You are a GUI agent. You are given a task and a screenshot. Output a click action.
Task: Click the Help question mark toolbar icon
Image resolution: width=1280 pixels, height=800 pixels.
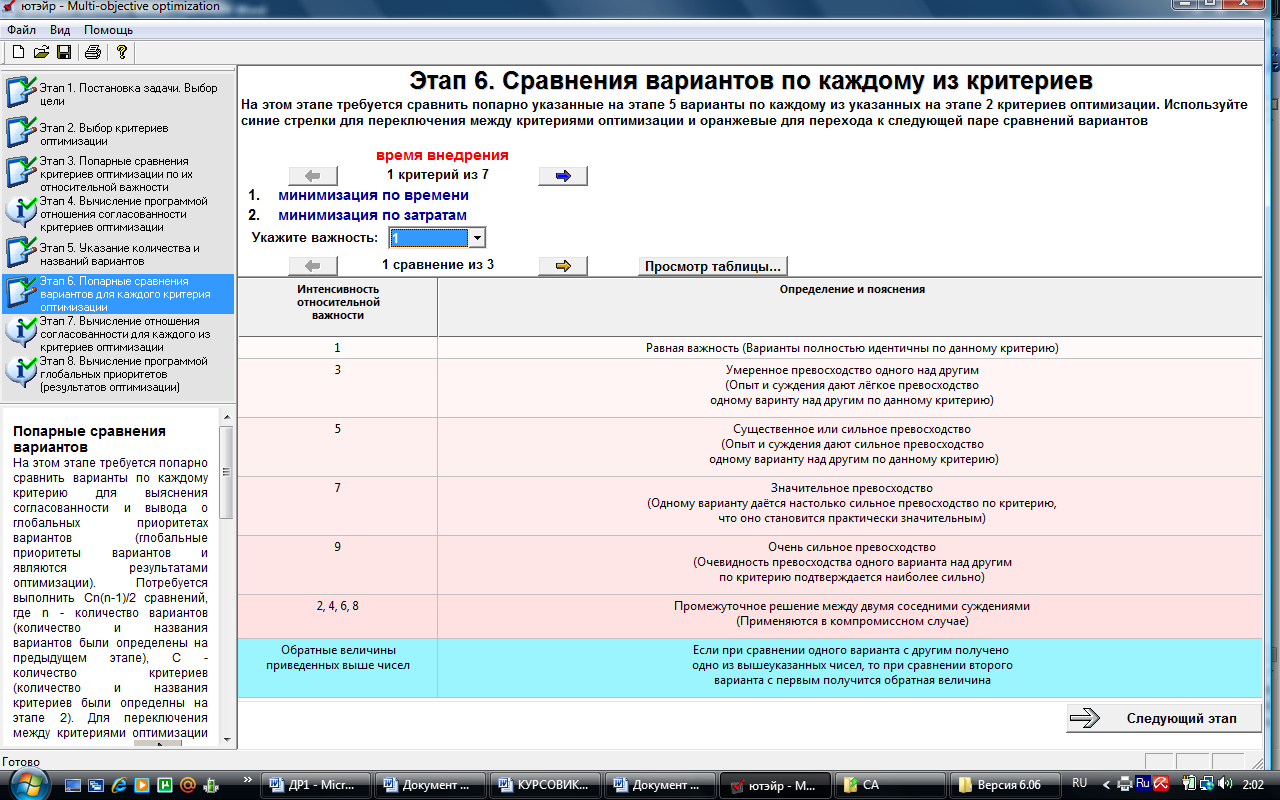tap(121, 52)
